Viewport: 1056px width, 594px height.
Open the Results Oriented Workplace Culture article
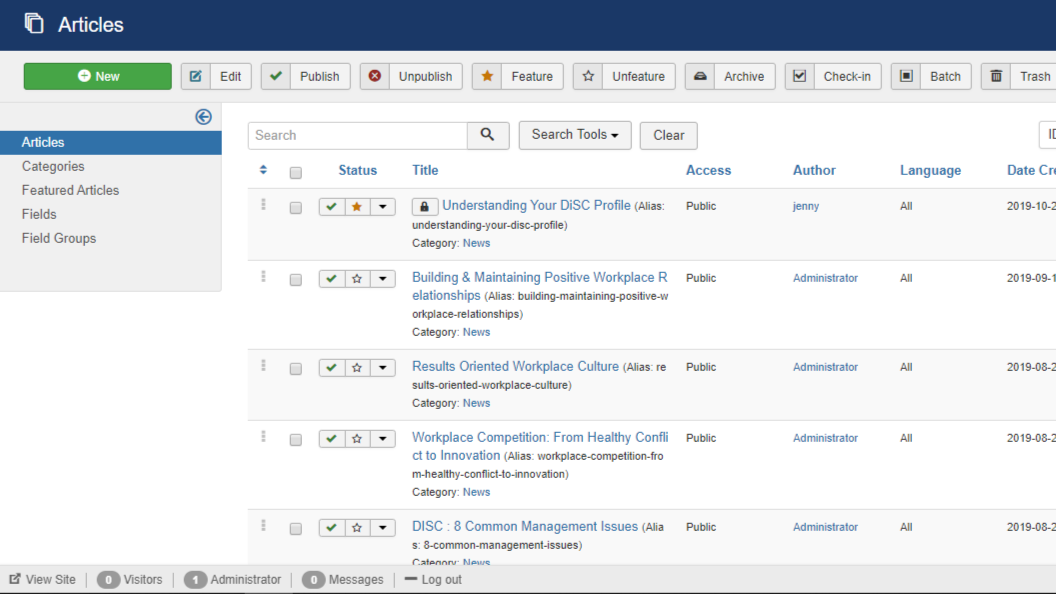pyautogui.click(x=515, y=366)
